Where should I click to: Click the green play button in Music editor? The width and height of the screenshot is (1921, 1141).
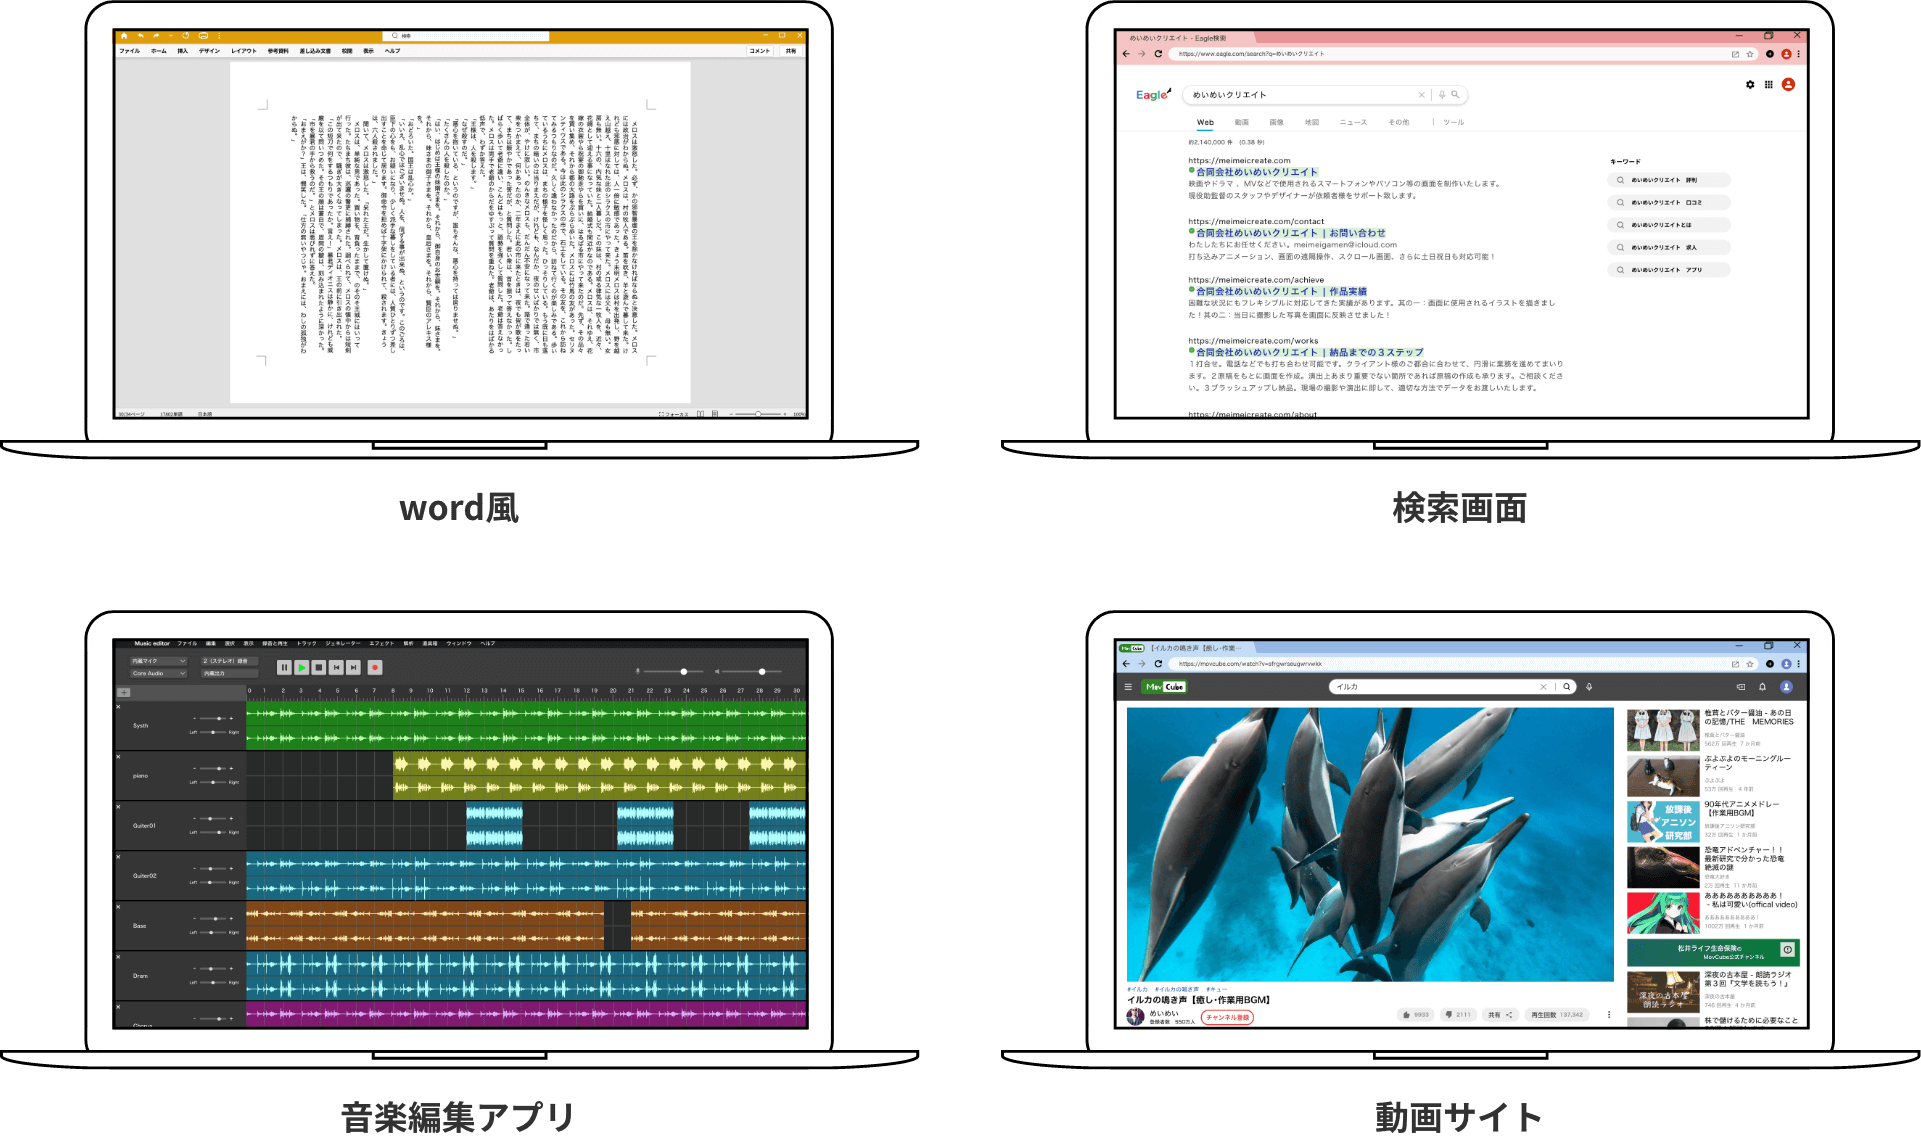302,667
